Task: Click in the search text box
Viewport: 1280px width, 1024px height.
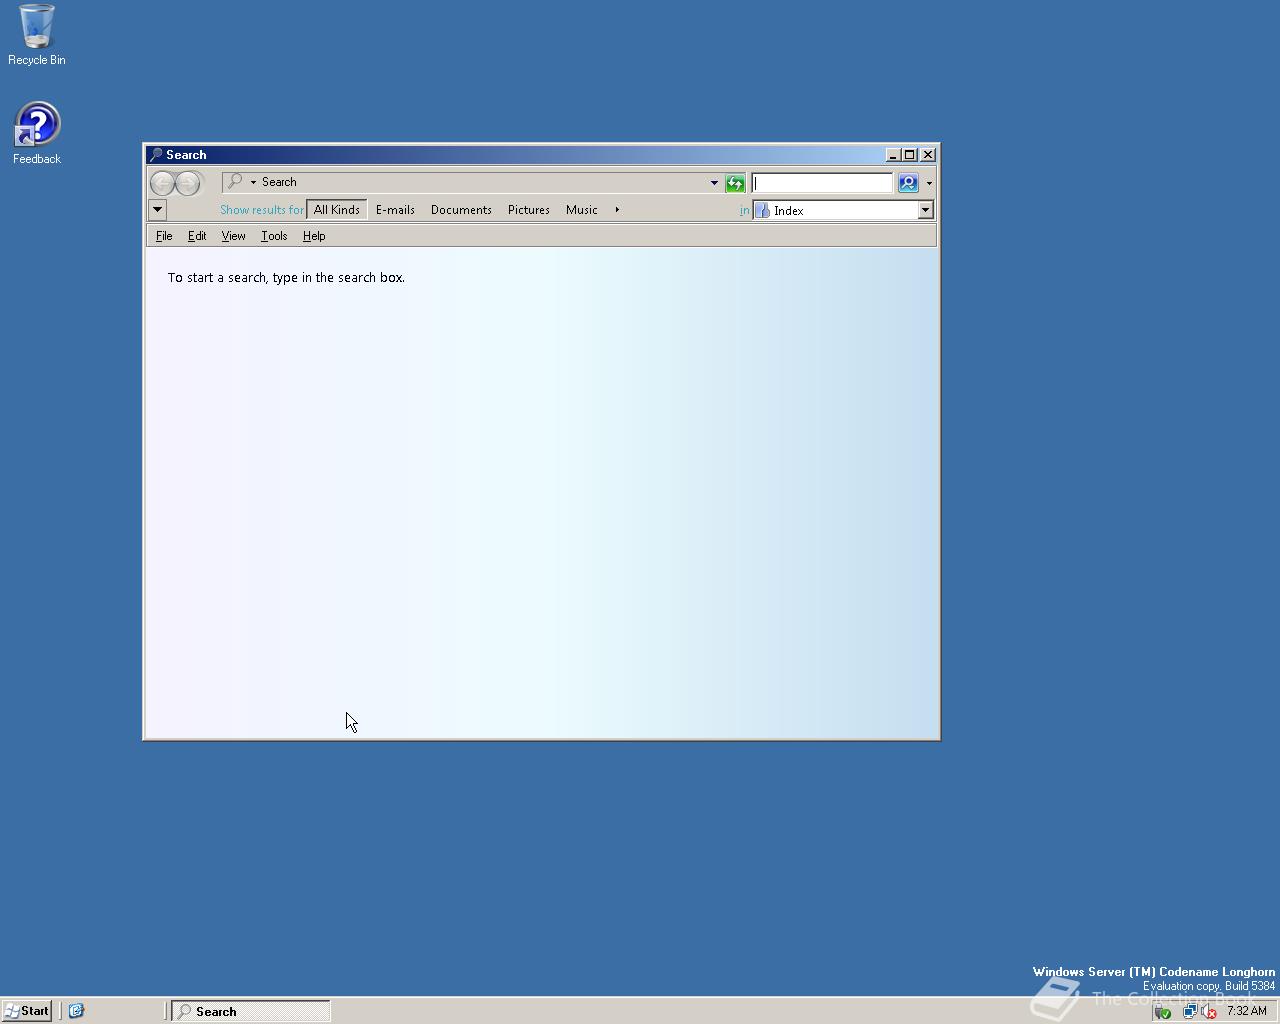Action: 822,183
